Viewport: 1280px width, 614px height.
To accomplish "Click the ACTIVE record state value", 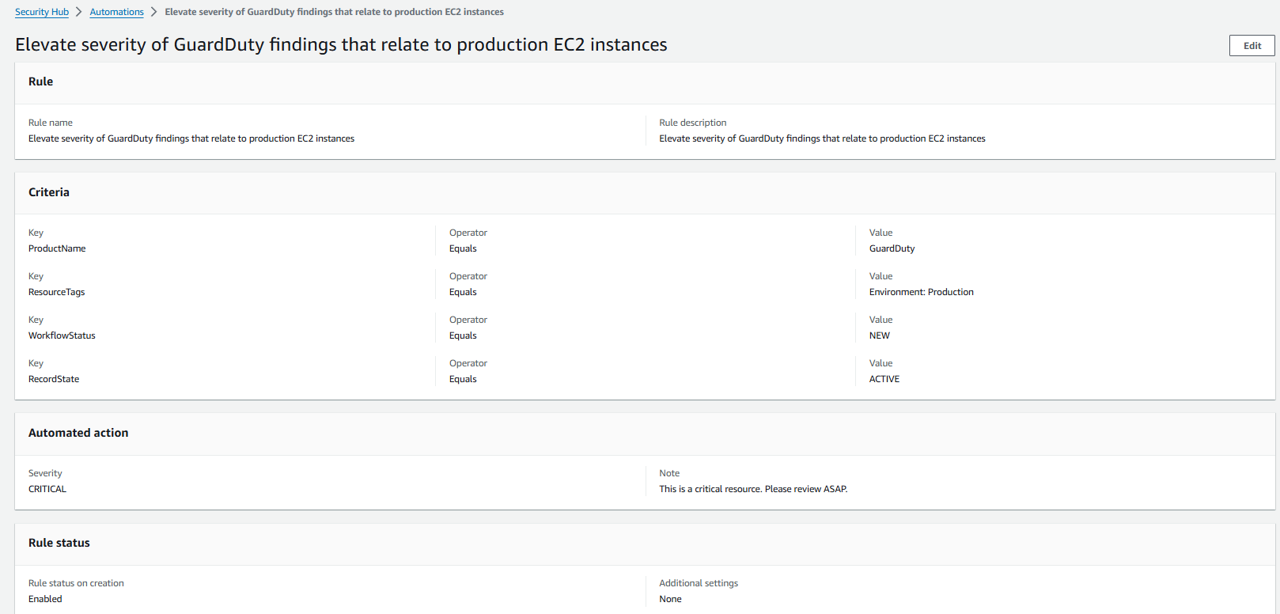I will pyautogui.click(x=884, y=380).
